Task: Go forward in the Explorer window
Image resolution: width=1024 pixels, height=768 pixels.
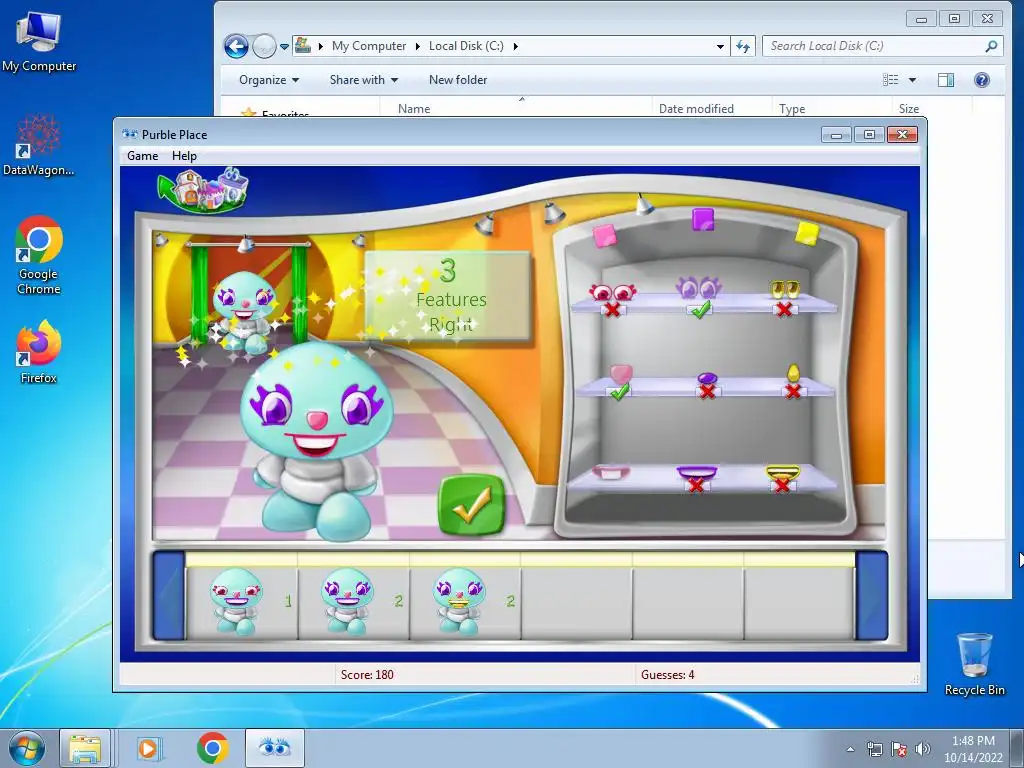Action: click(x=264, y=46)
